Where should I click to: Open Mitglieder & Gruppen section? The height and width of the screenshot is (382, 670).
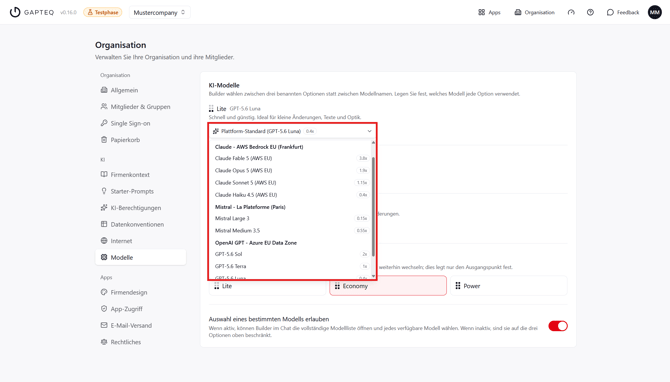(x=141, y=107)
